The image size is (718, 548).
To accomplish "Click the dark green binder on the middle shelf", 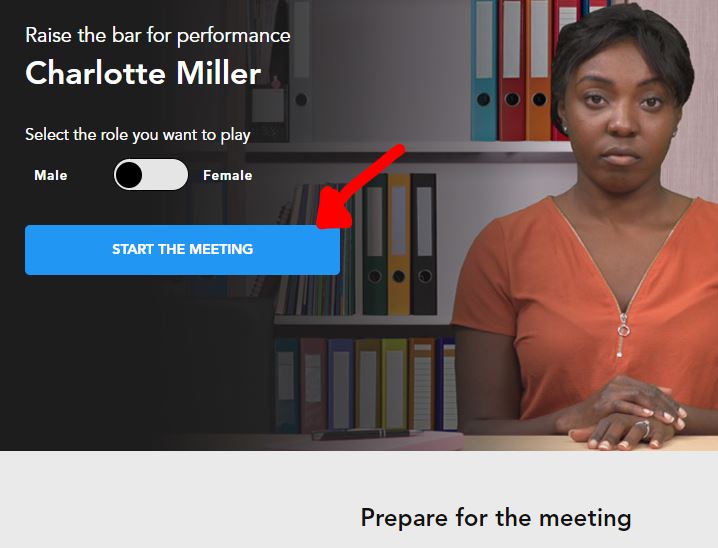I will pos(375,244).
